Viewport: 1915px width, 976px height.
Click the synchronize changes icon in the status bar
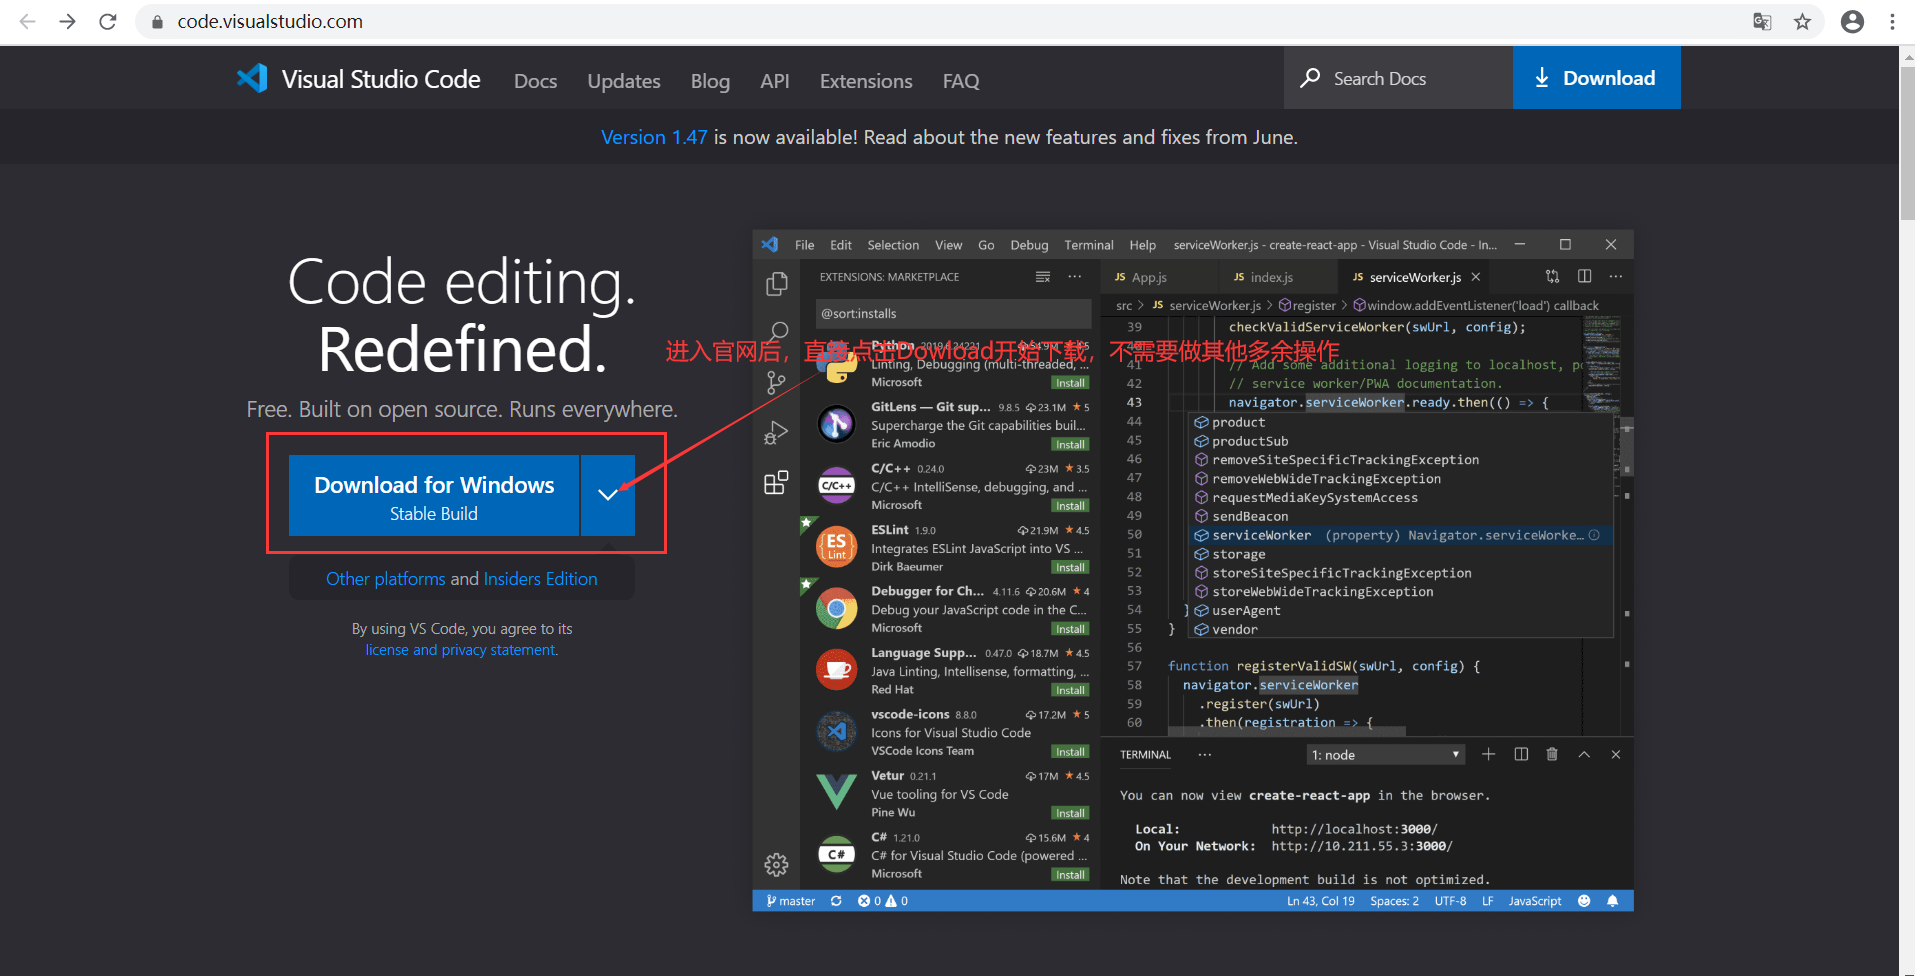836,901
